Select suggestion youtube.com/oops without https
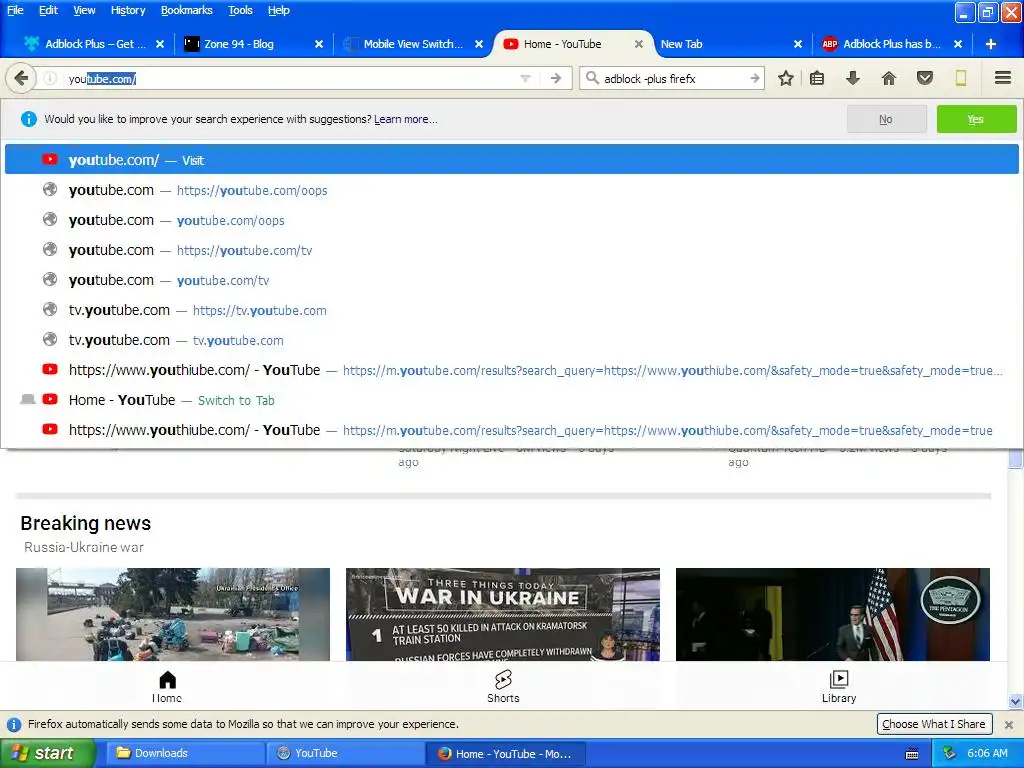This screenshot has width=1024, height=768. click(x=511, y=220)
